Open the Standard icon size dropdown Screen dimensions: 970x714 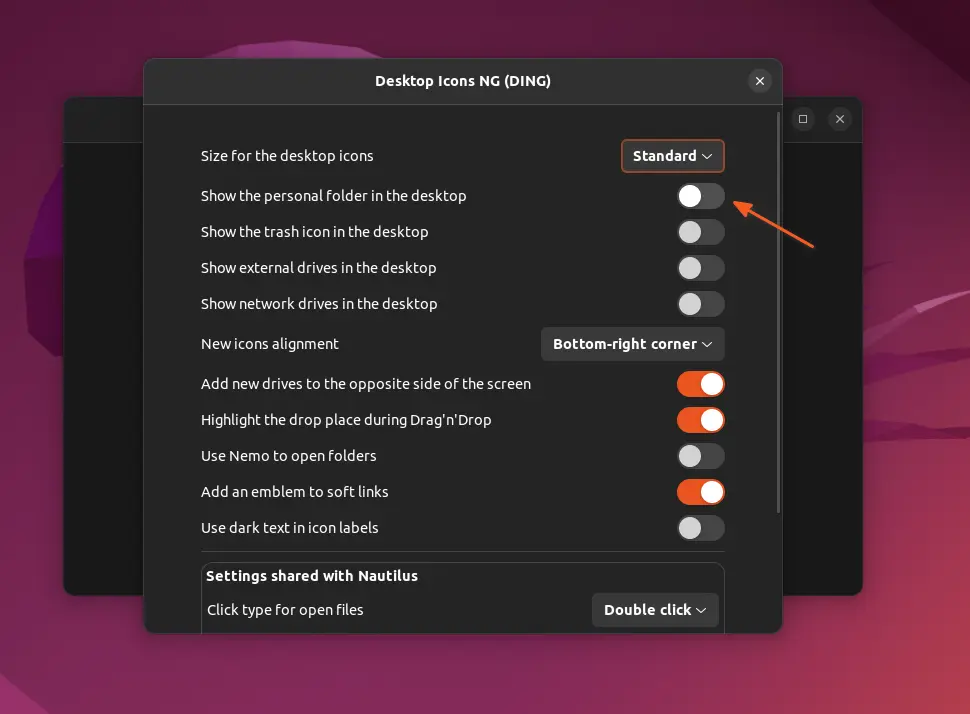click(672, 156)
